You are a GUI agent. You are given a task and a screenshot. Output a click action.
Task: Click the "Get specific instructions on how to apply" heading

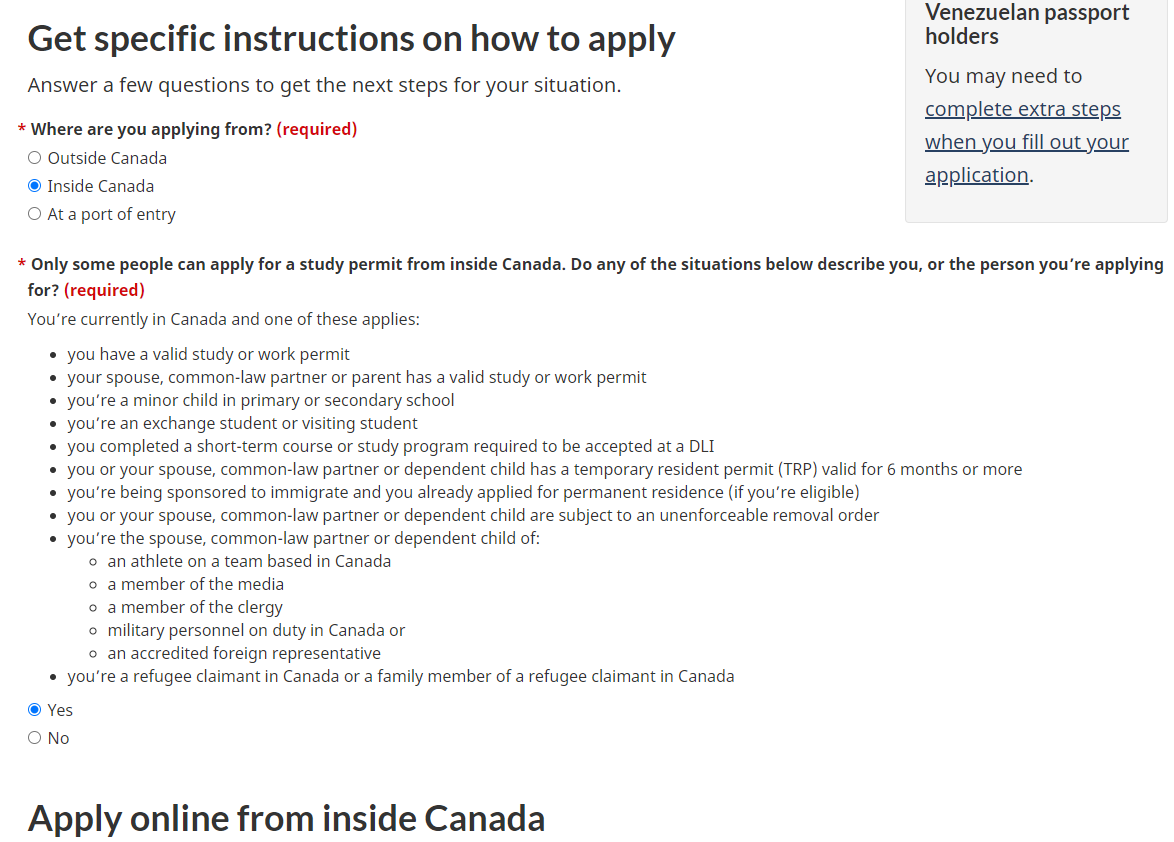point(351,39)
